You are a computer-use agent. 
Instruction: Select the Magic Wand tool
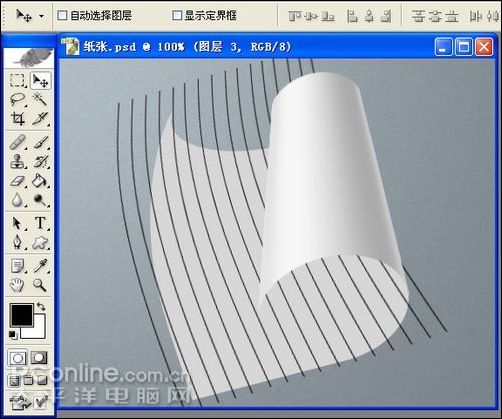click(x=40, y=99)
